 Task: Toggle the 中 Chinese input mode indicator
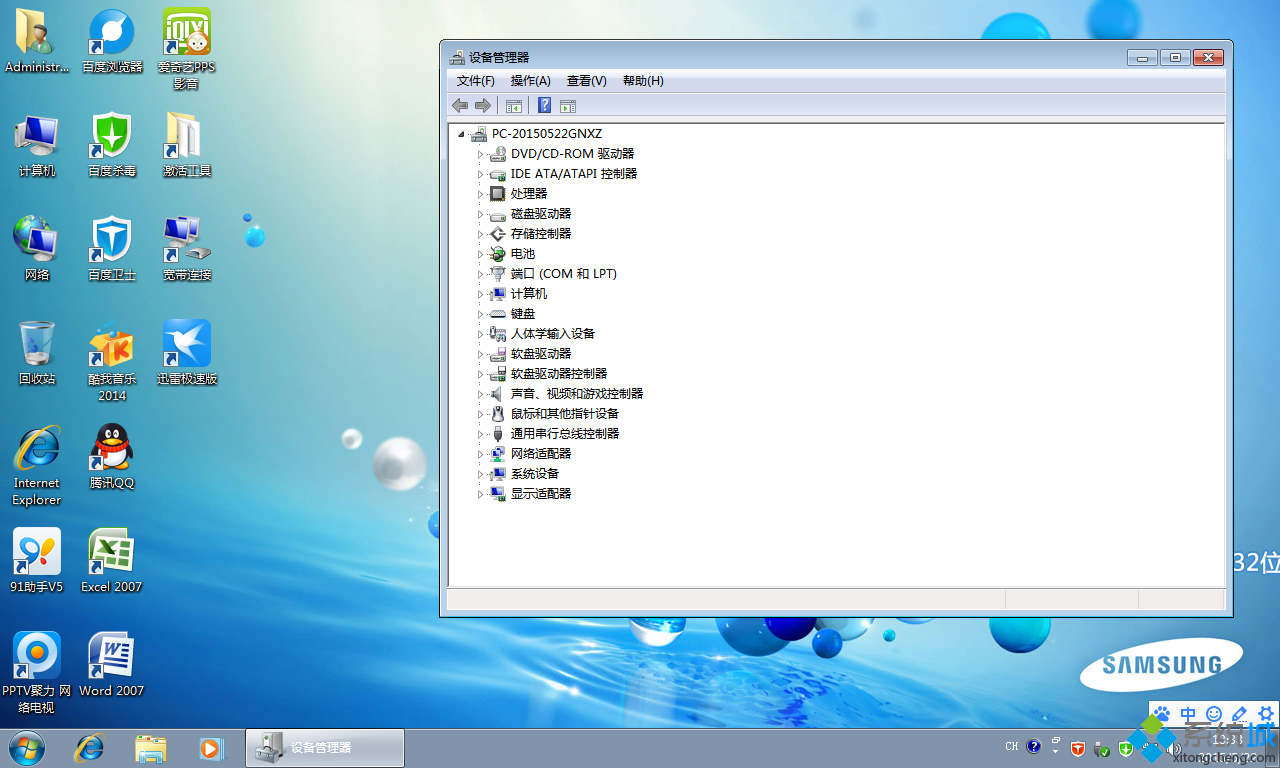tap(1188, 714)
